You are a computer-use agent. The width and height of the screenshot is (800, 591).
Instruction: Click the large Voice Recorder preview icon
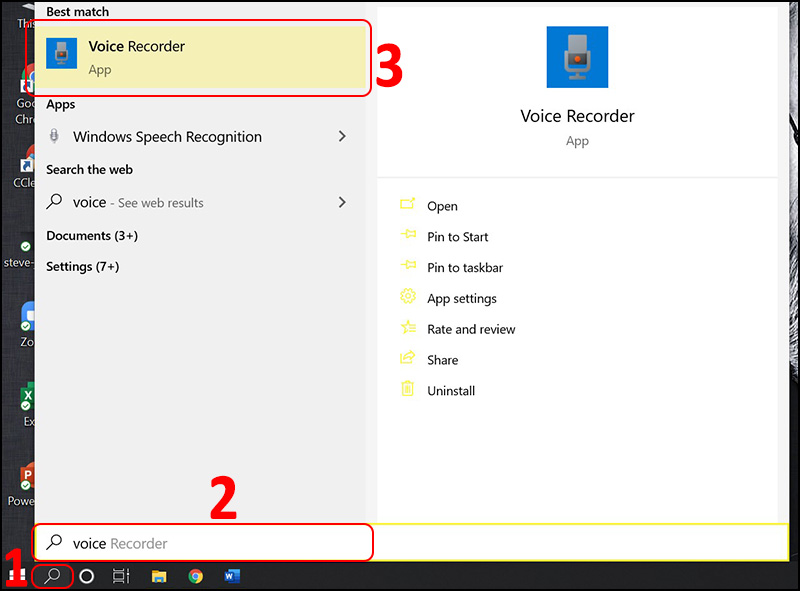tap(577, 57)
